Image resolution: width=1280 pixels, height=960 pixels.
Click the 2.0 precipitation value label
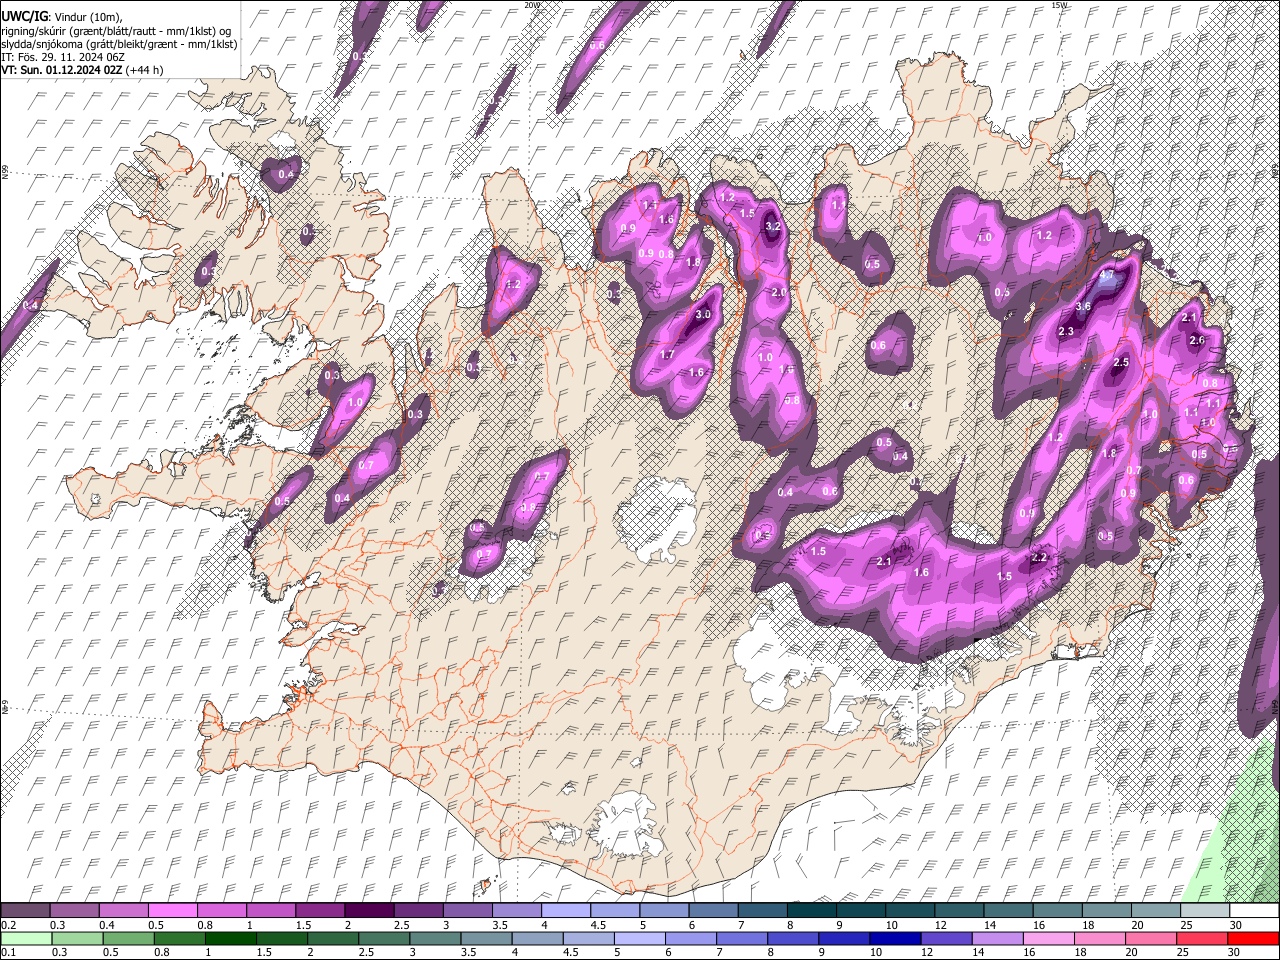pyautogui.click(x=780, y=292)
